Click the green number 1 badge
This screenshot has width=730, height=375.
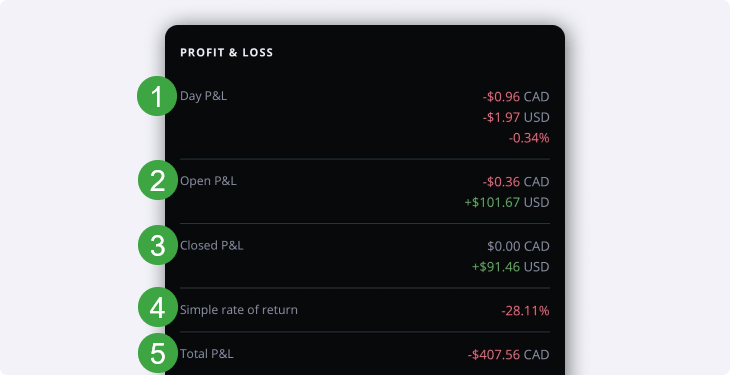click(x=157, y=96)
